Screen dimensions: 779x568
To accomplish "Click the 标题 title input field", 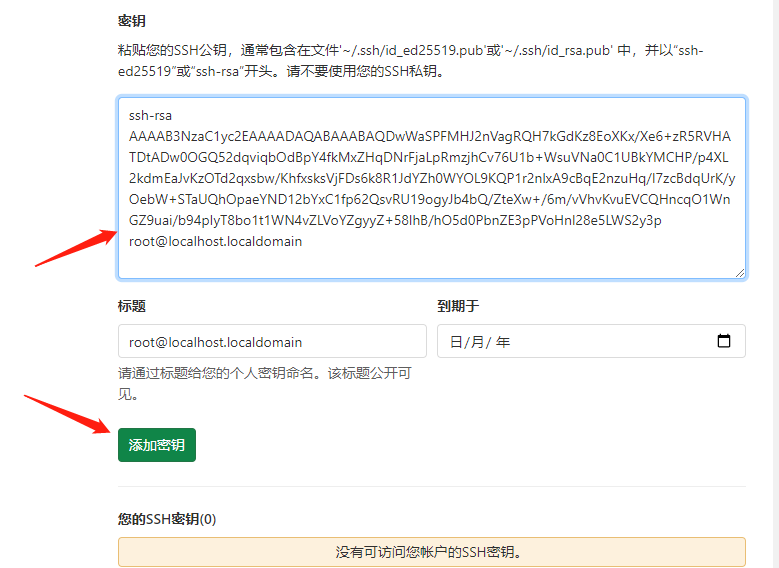I will (272, 341).
